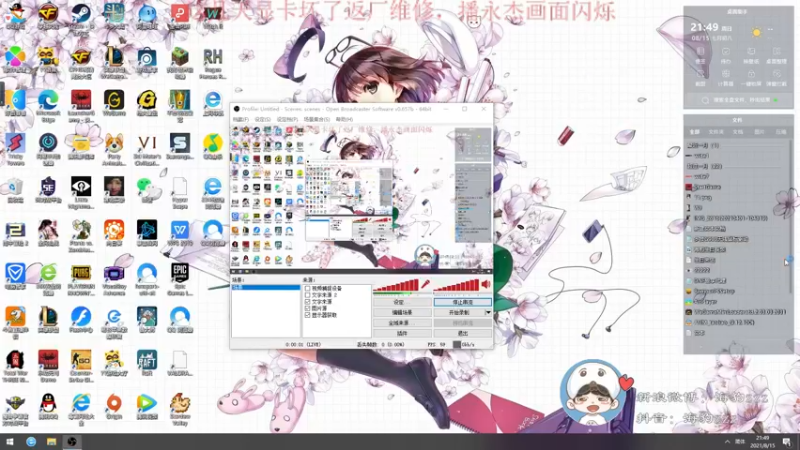Click the 退出 button in OBS
This screenshot has height=450, width=800.
point(463,333)
